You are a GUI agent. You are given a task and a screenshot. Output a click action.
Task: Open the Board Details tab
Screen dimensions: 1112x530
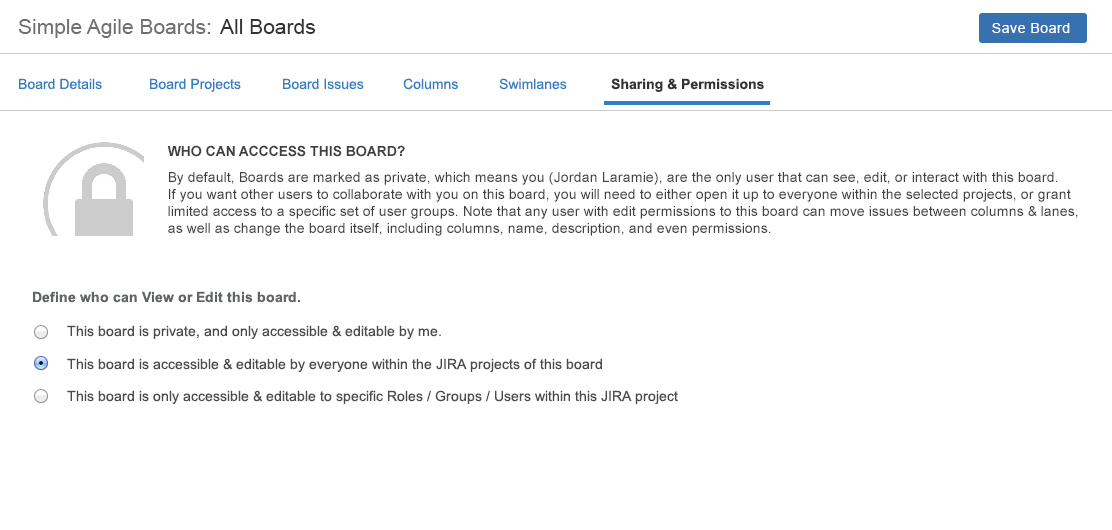60,84
